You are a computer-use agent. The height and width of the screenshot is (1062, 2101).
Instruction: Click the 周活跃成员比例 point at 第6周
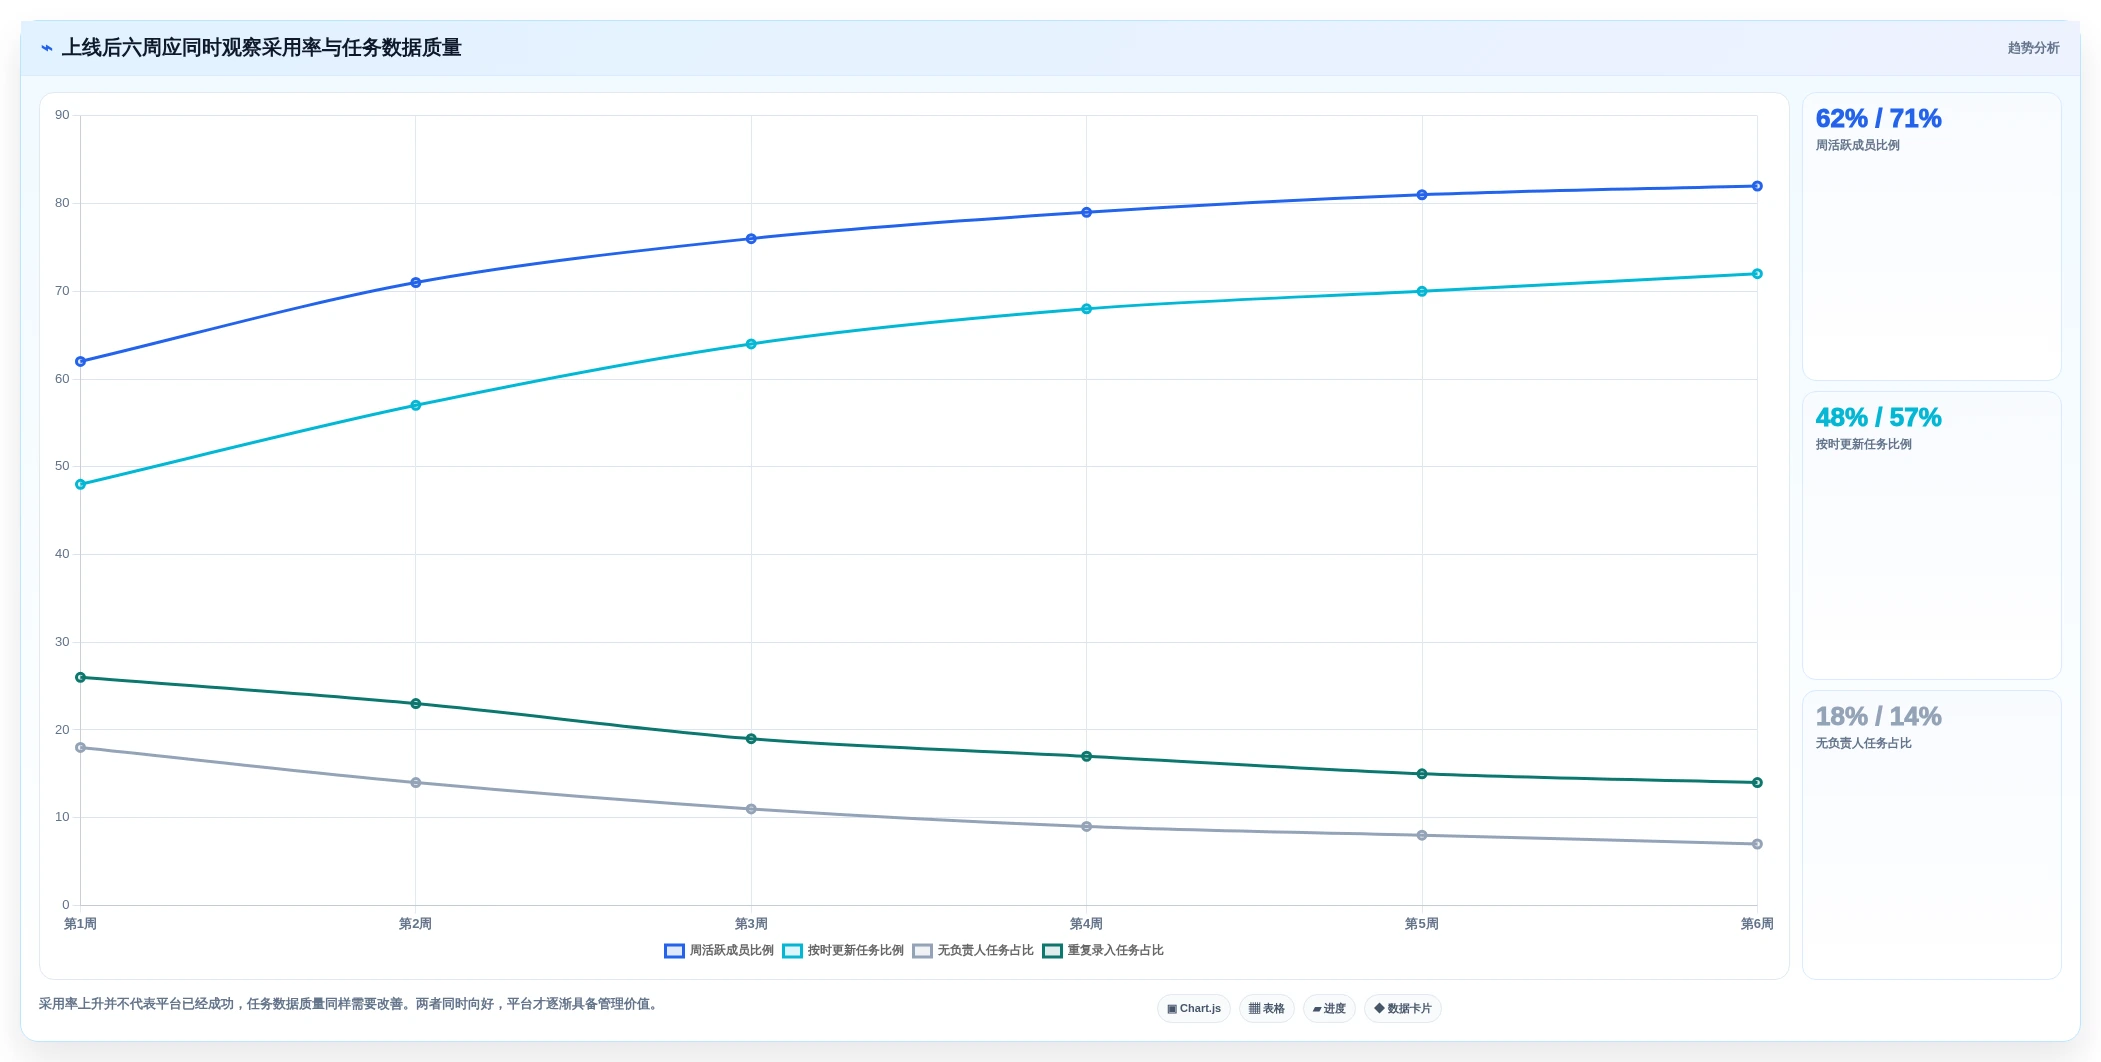point(1757,186)
